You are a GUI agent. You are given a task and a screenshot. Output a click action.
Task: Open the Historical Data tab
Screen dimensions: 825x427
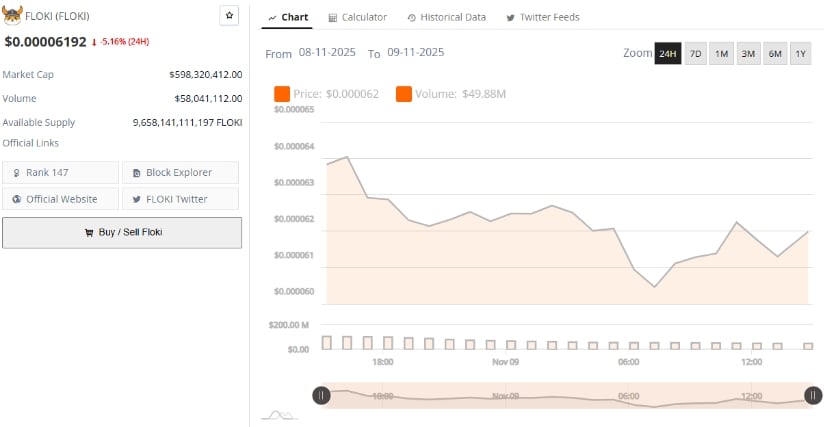446,17
